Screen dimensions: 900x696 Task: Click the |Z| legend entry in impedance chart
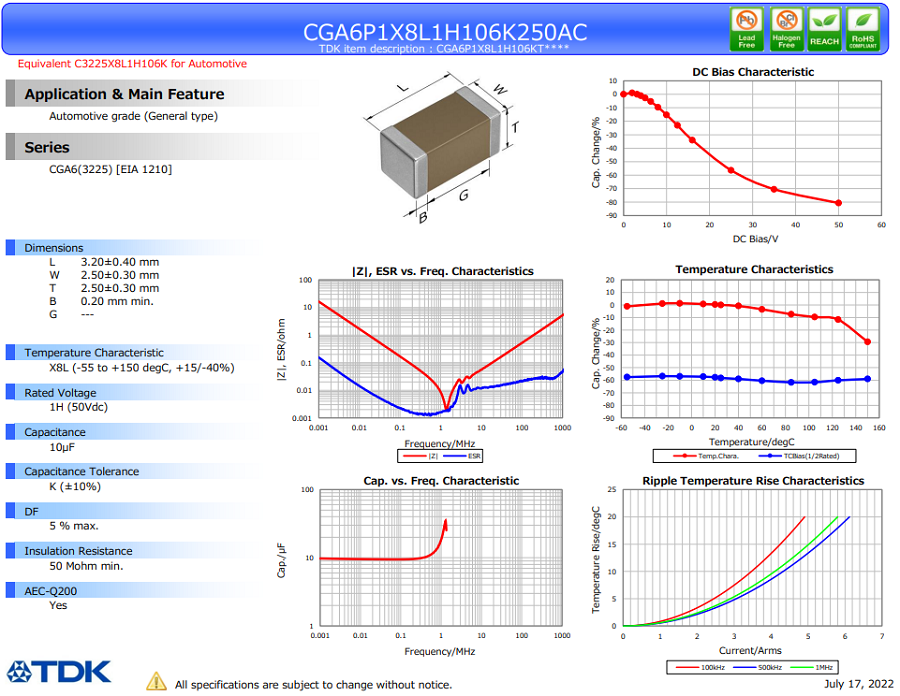click(x=420, y=456)
